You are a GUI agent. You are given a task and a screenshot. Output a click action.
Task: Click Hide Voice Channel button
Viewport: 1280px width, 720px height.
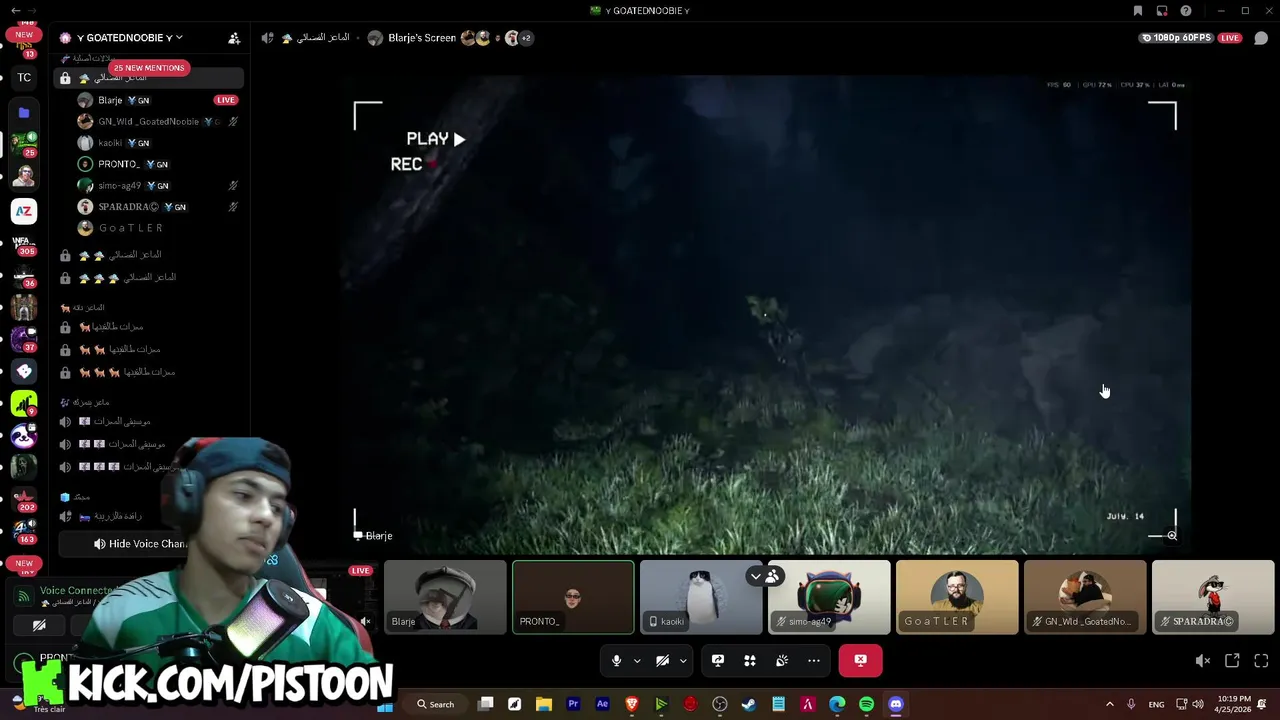140,544
